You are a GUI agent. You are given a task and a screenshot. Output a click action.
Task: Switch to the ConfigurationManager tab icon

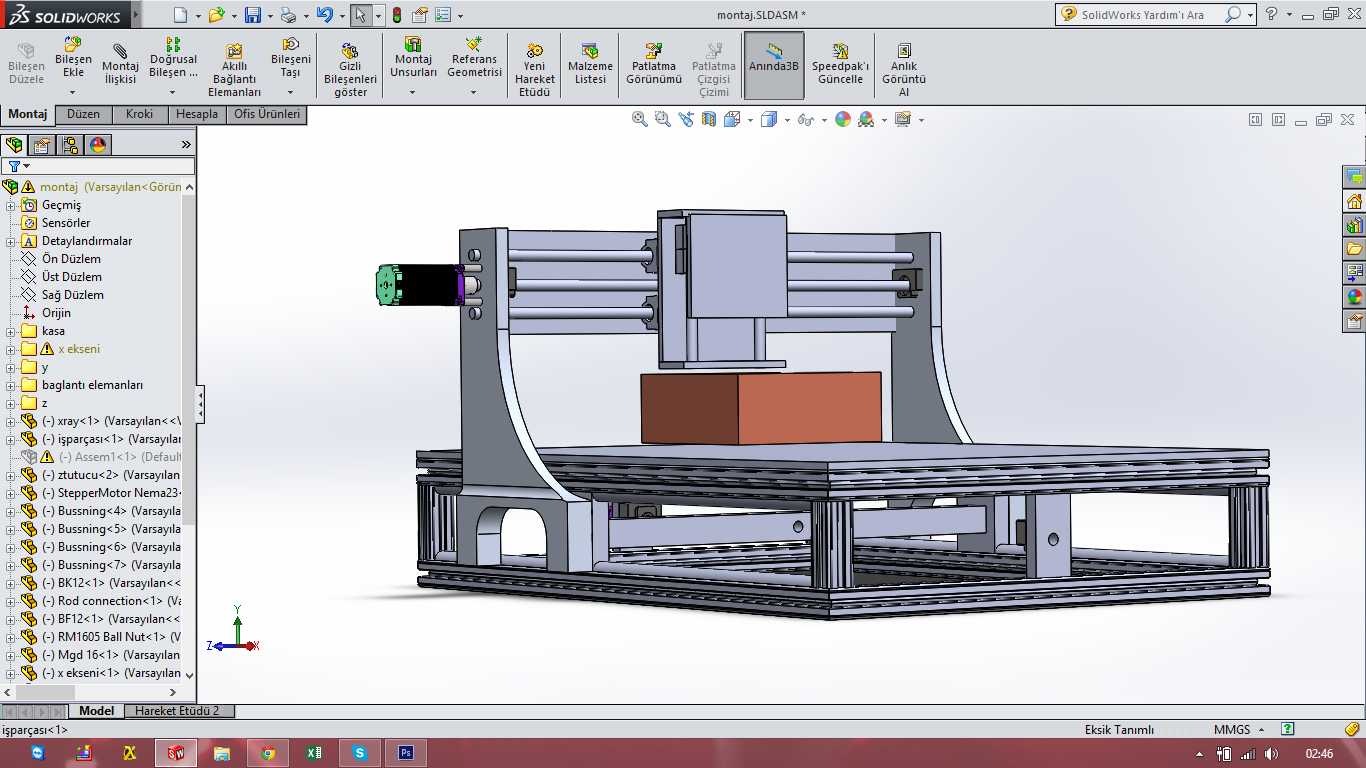coord(70,145)
